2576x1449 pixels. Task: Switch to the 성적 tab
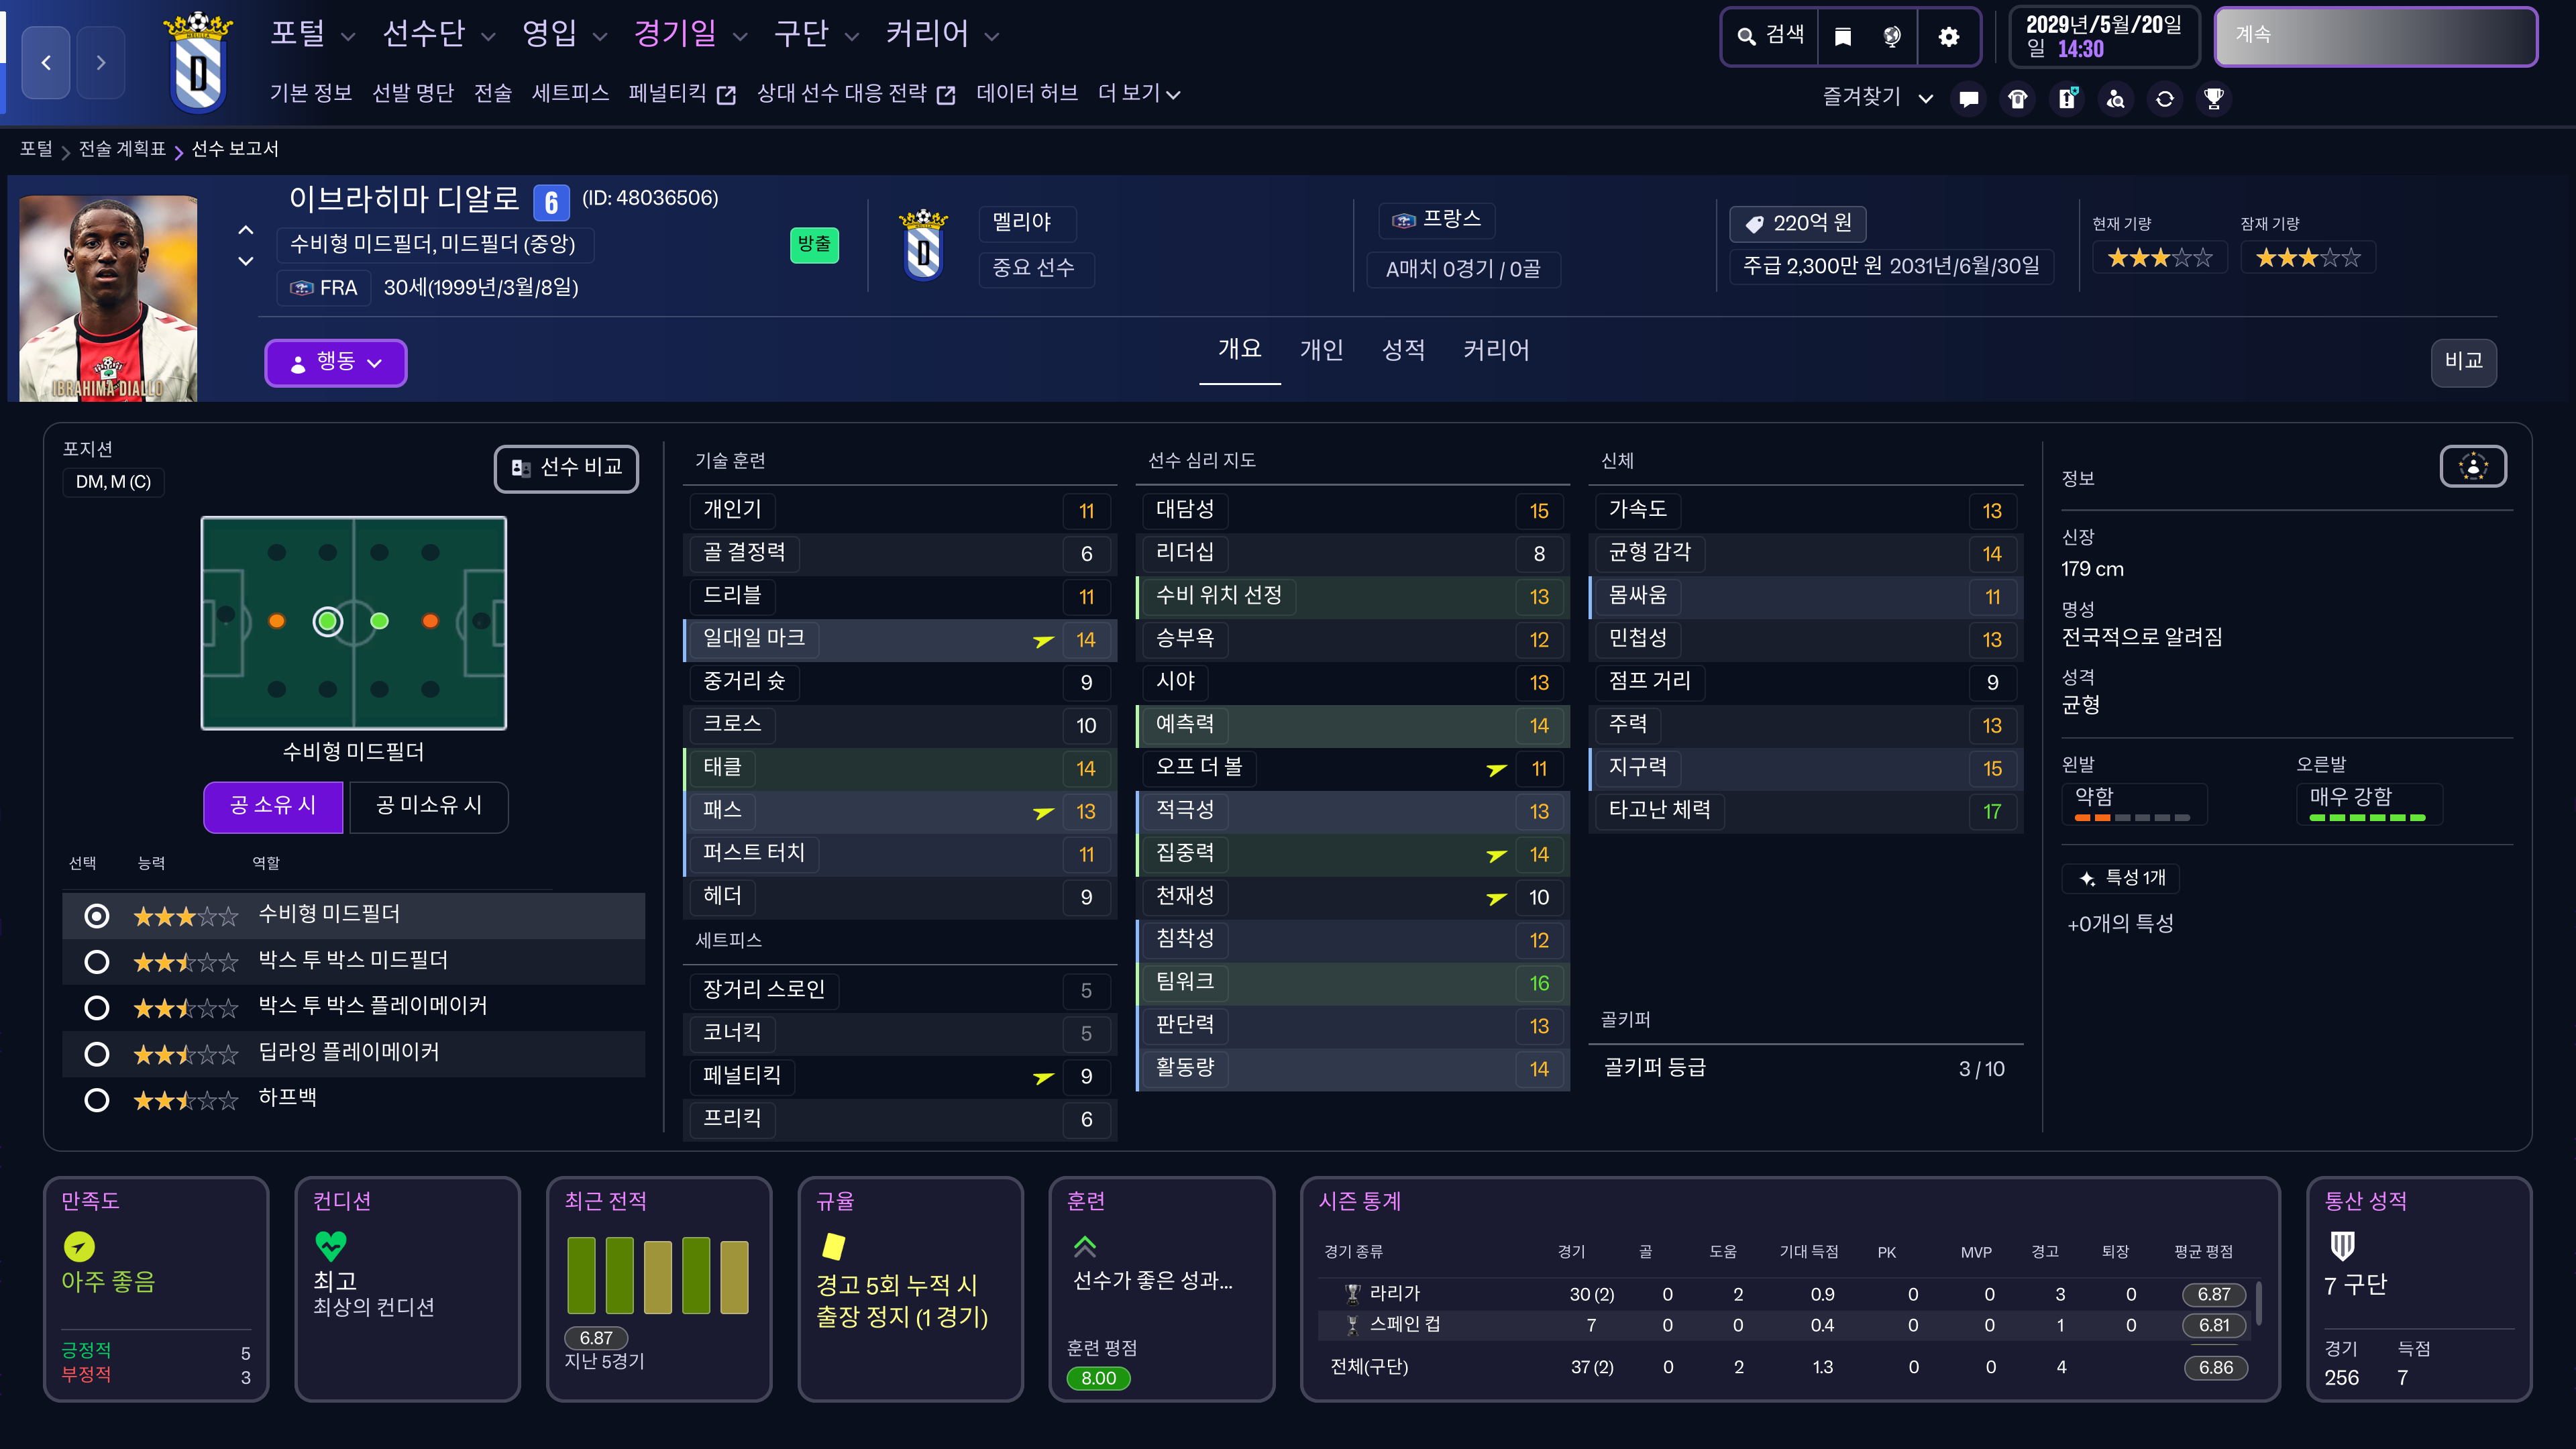(1403, 350)
